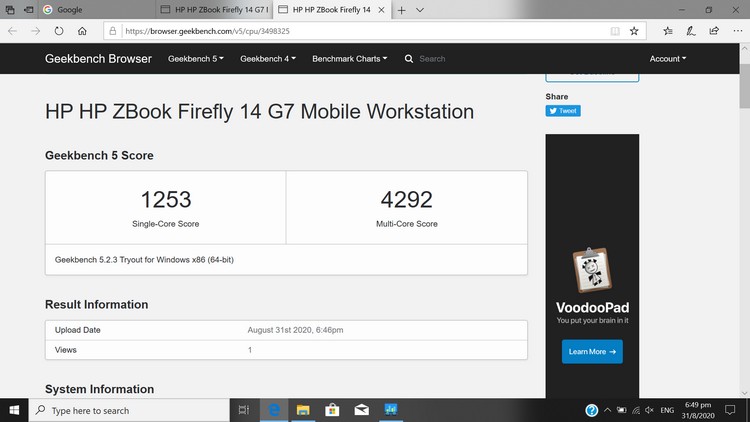750x422 pixels.
Task: Go to the browser Home page
Action: [82, 31]
